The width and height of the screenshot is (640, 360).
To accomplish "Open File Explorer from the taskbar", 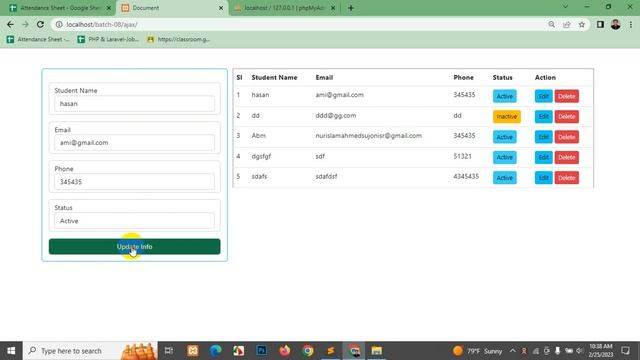I will click(x=376, y=351).
